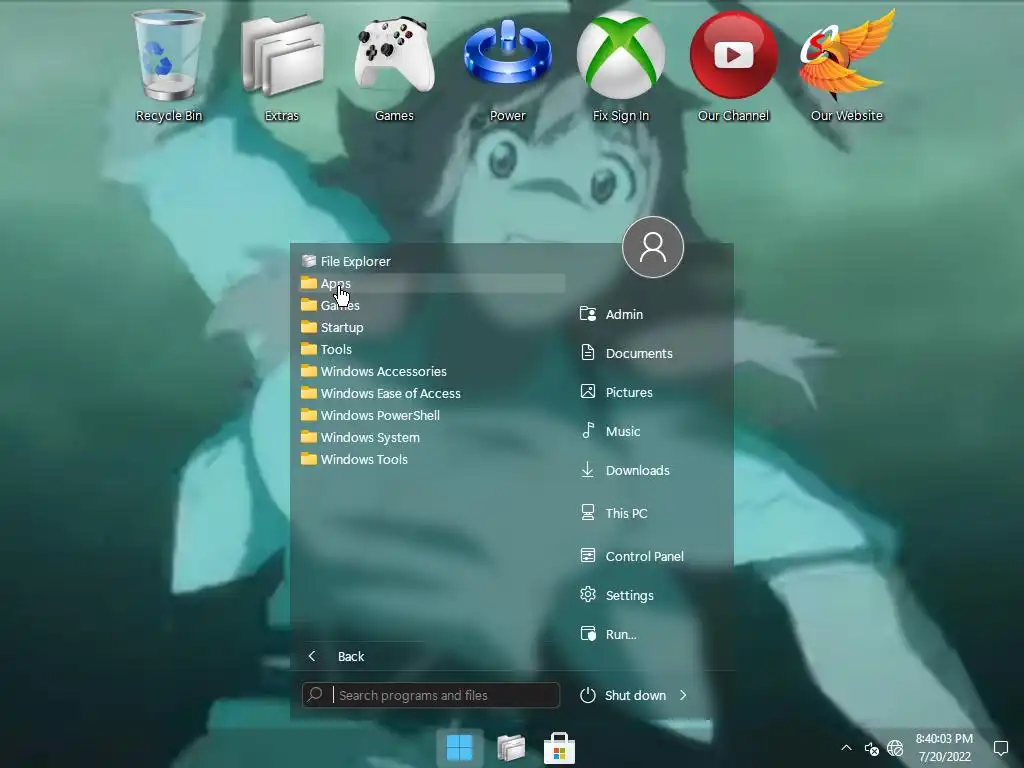Click the user account avatar picture

point(652,247)
